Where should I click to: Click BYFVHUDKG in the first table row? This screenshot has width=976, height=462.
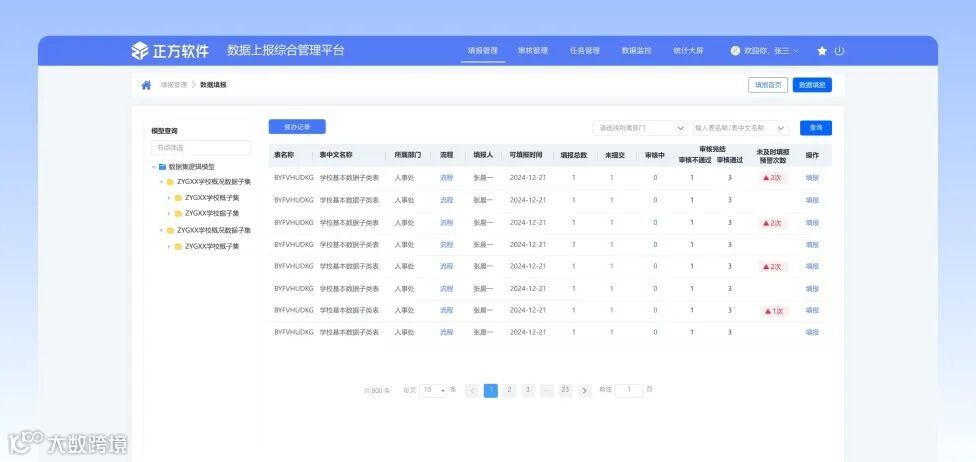tap(294, 177)
